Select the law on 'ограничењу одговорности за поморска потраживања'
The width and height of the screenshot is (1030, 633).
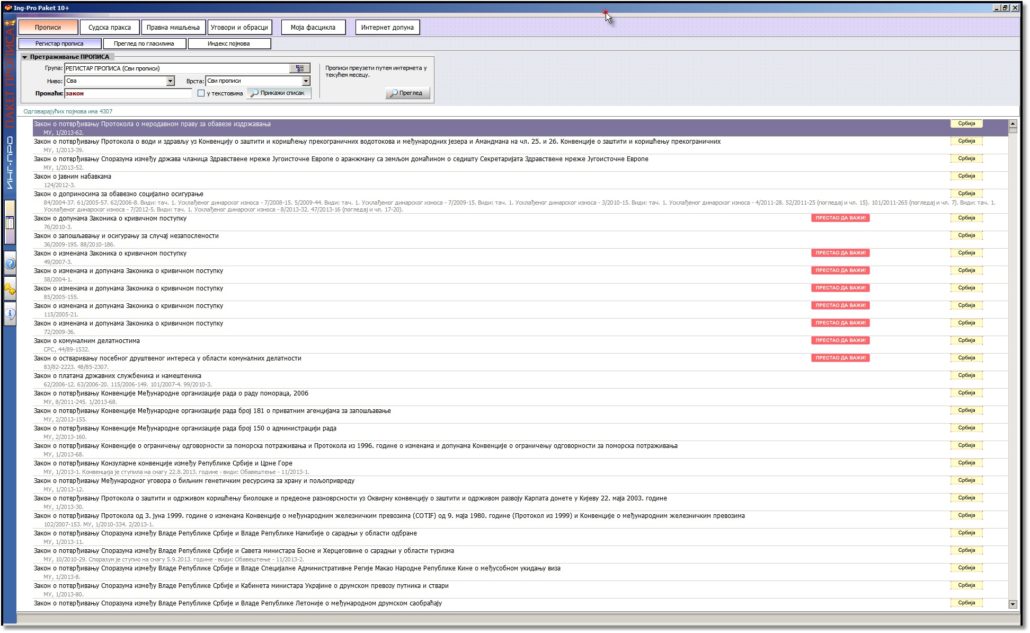[x=520, y=450]
